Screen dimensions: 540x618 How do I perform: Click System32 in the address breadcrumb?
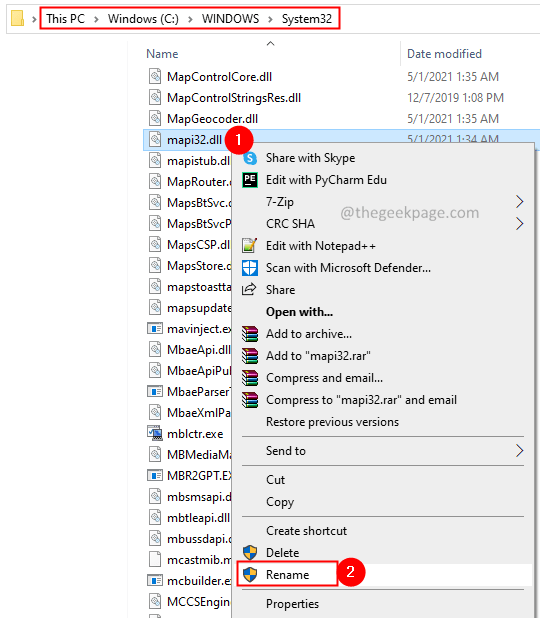tap(307, 19)
